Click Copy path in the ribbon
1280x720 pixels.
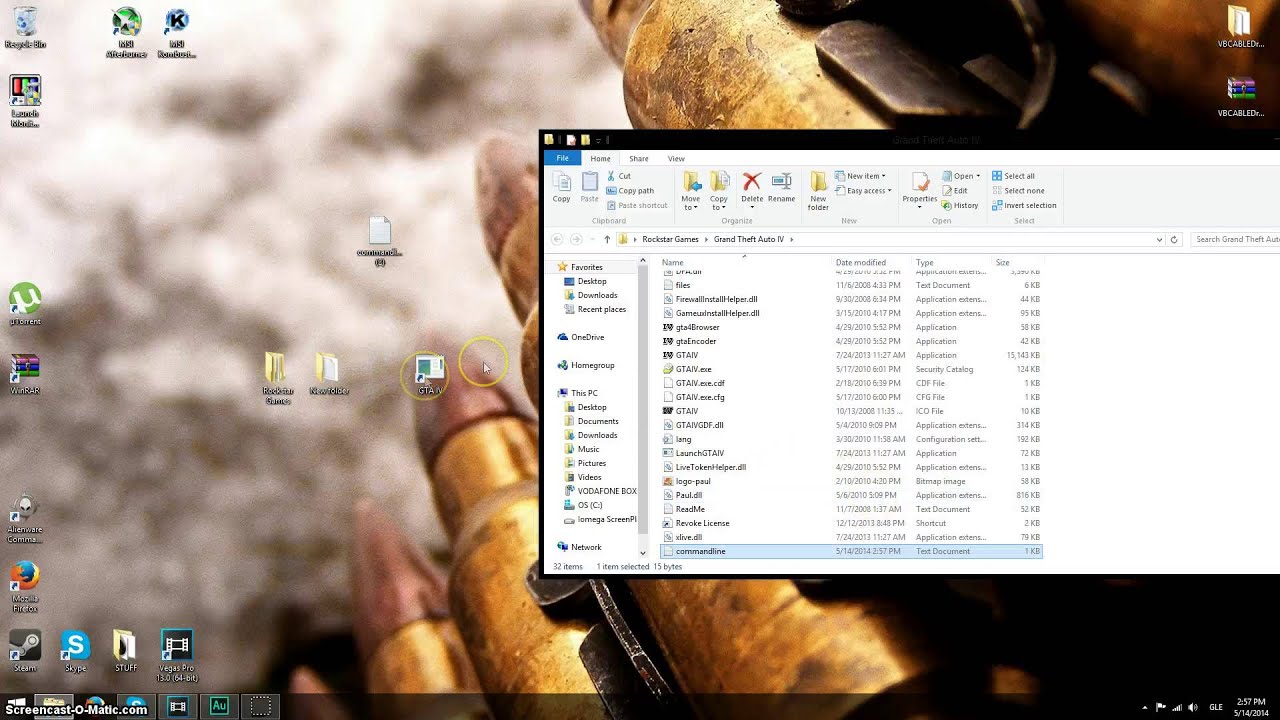click(630, 190)
